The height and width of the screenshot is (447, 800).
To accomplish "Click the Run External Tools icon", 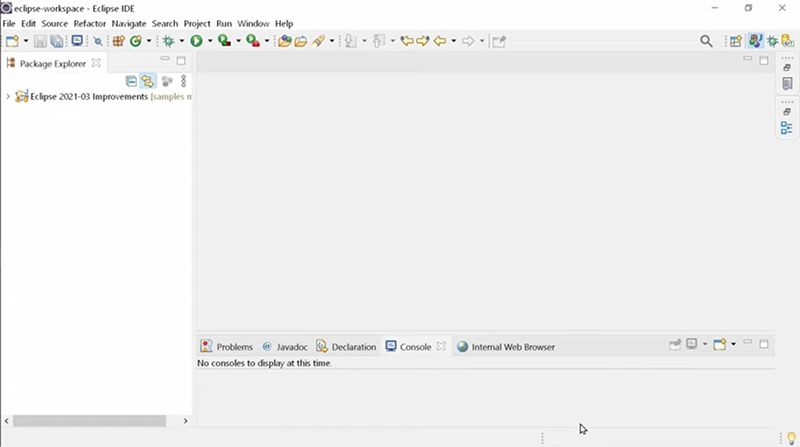I will [253, 41].
